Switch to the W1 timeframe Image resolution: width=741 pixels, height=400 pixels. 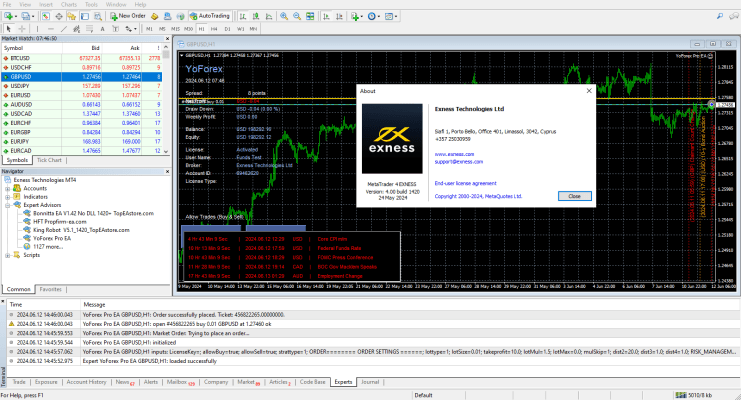(x=241, y=29)
